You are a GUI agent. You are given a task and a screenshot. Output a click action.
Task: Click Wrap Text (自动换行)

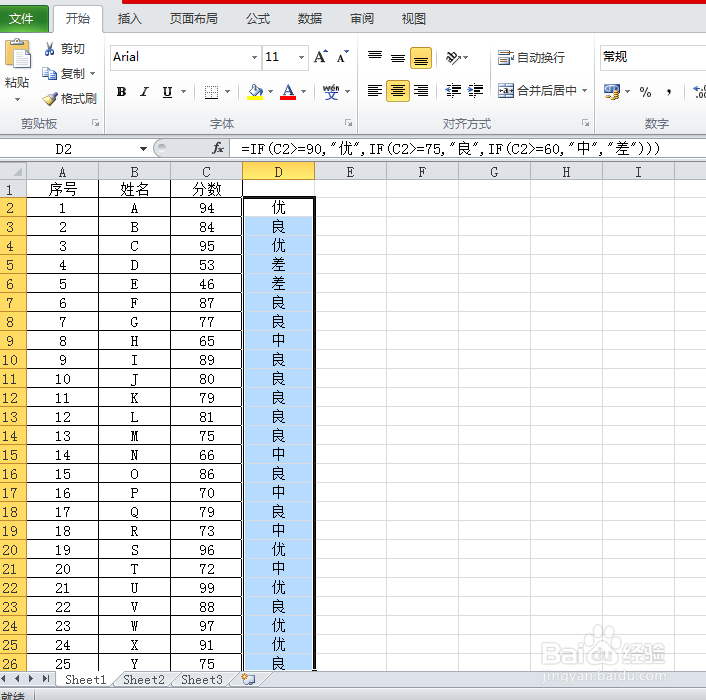click(531, 57)
